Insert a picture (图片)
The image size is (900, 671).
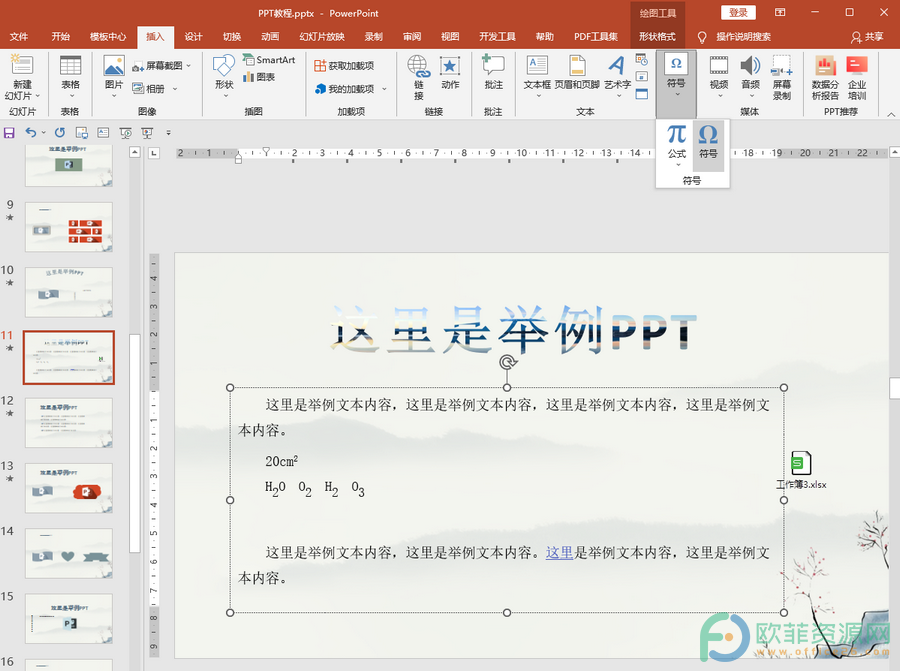(114, 75)
